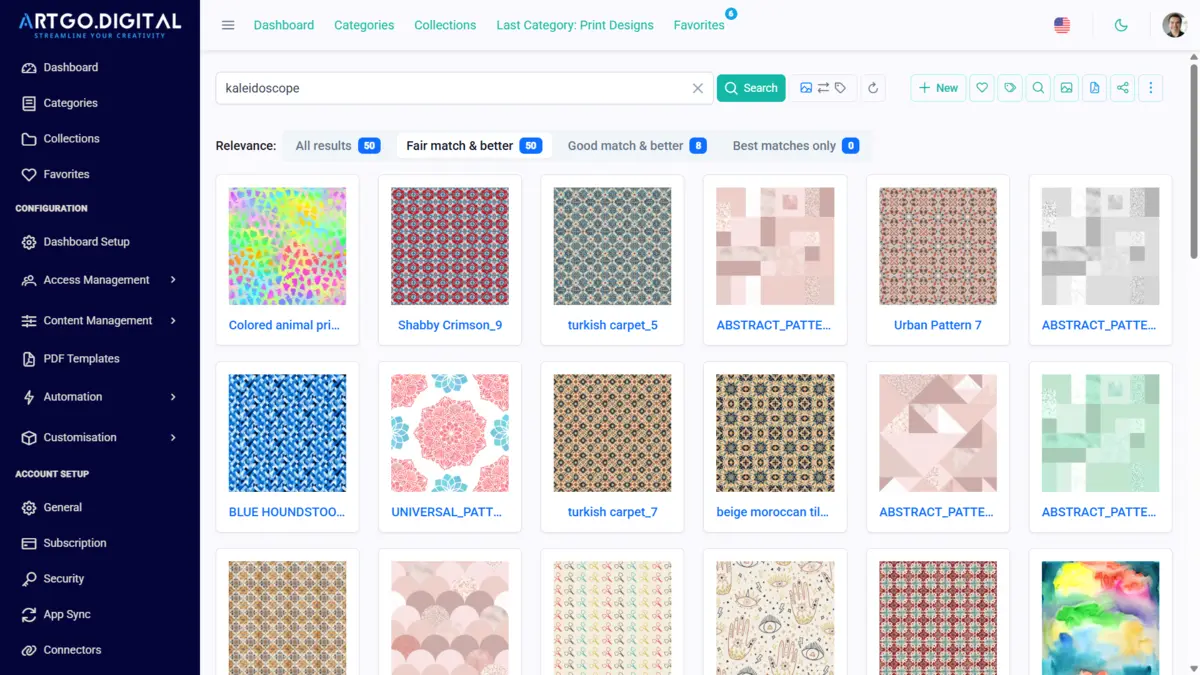Click the share icon in toolbar
Screen dimensions: 1200x675
coord(1122,88)
